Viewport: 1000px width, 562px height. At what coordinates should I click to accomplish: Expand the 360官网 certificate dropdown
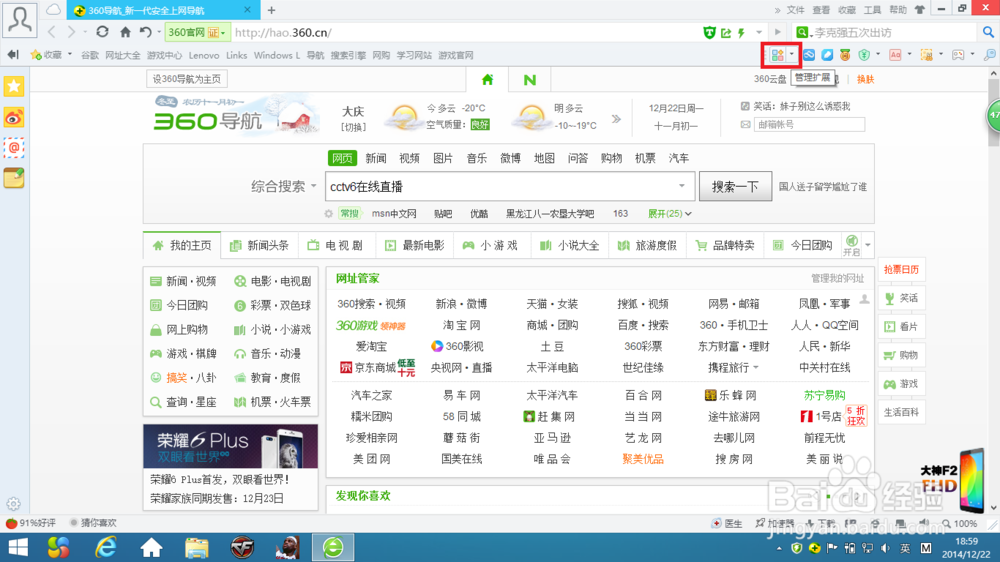coord(223,33)
